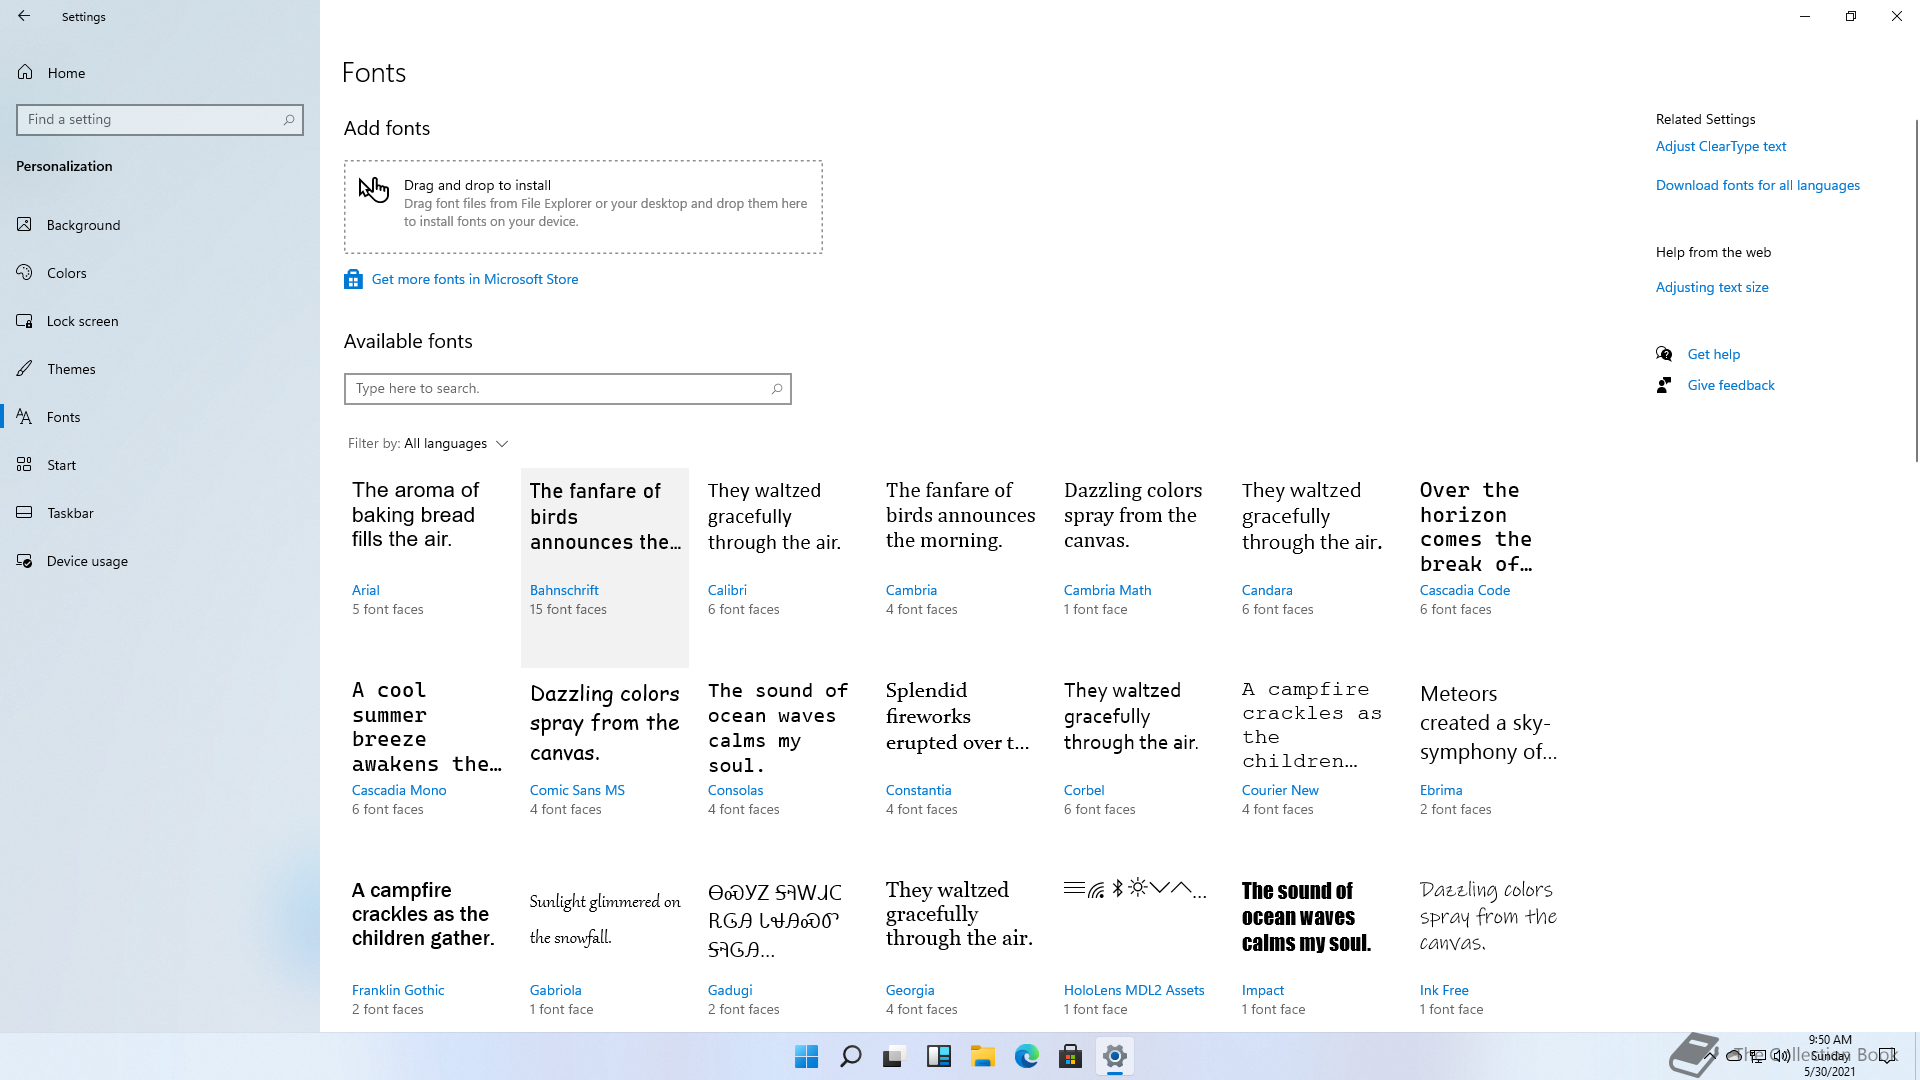Image resolution: width=1920 pixels, height=1080 pixels.
Task: Open File Explorer from the taskbar
Action: (x=982, y=1056)
